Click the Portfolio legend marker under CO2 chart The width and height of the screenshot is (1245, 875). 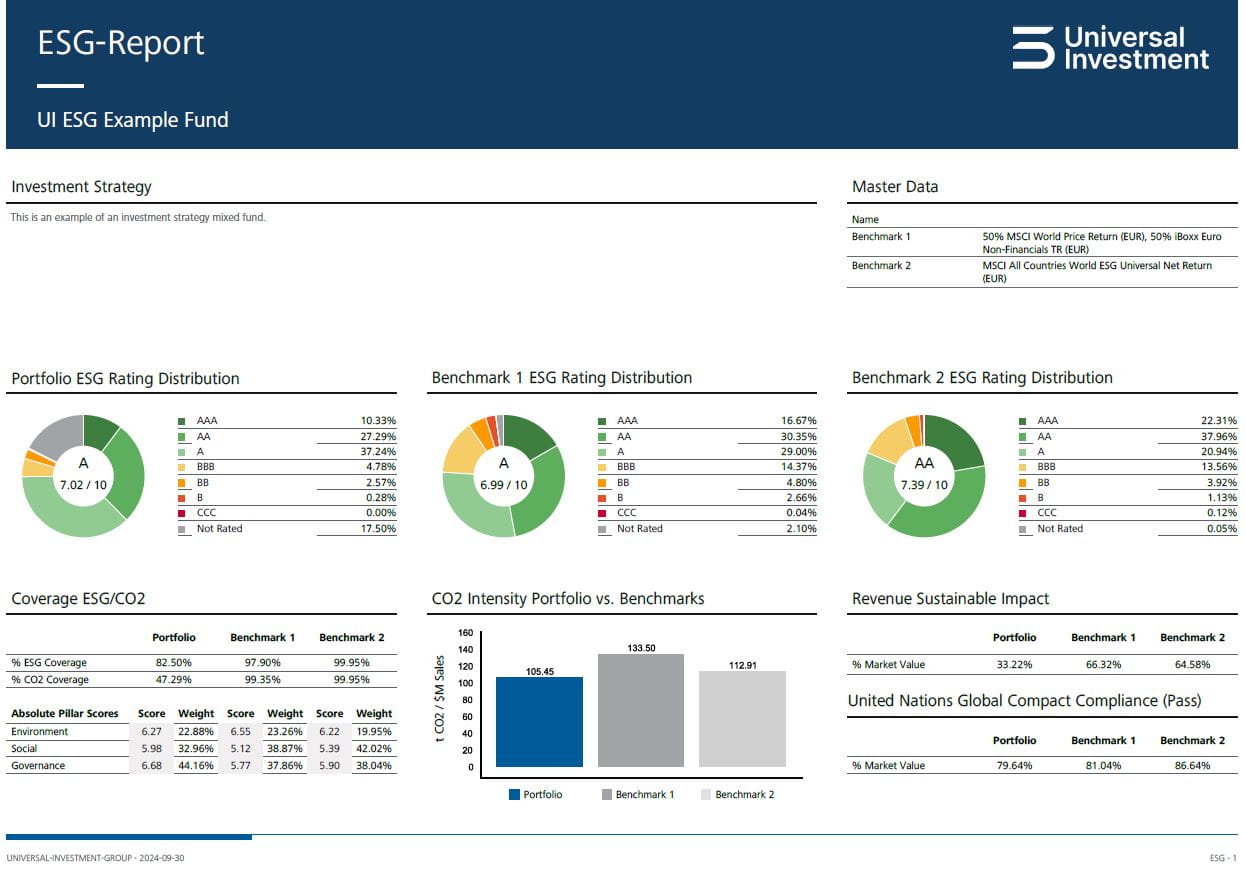tap(513, 794)
